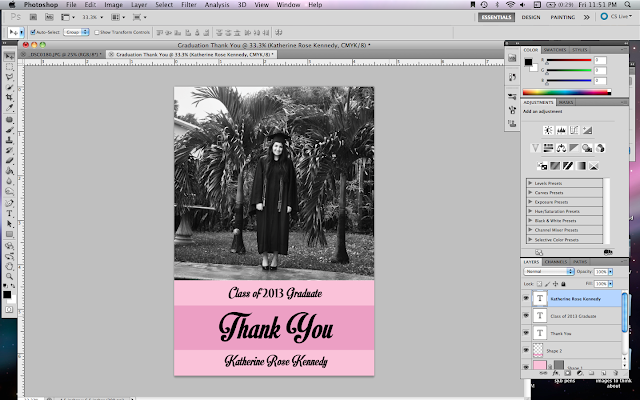Switch to the Swatches tab
The width and height of the screenshot is (640, 400).
click(x=555, y=50)
